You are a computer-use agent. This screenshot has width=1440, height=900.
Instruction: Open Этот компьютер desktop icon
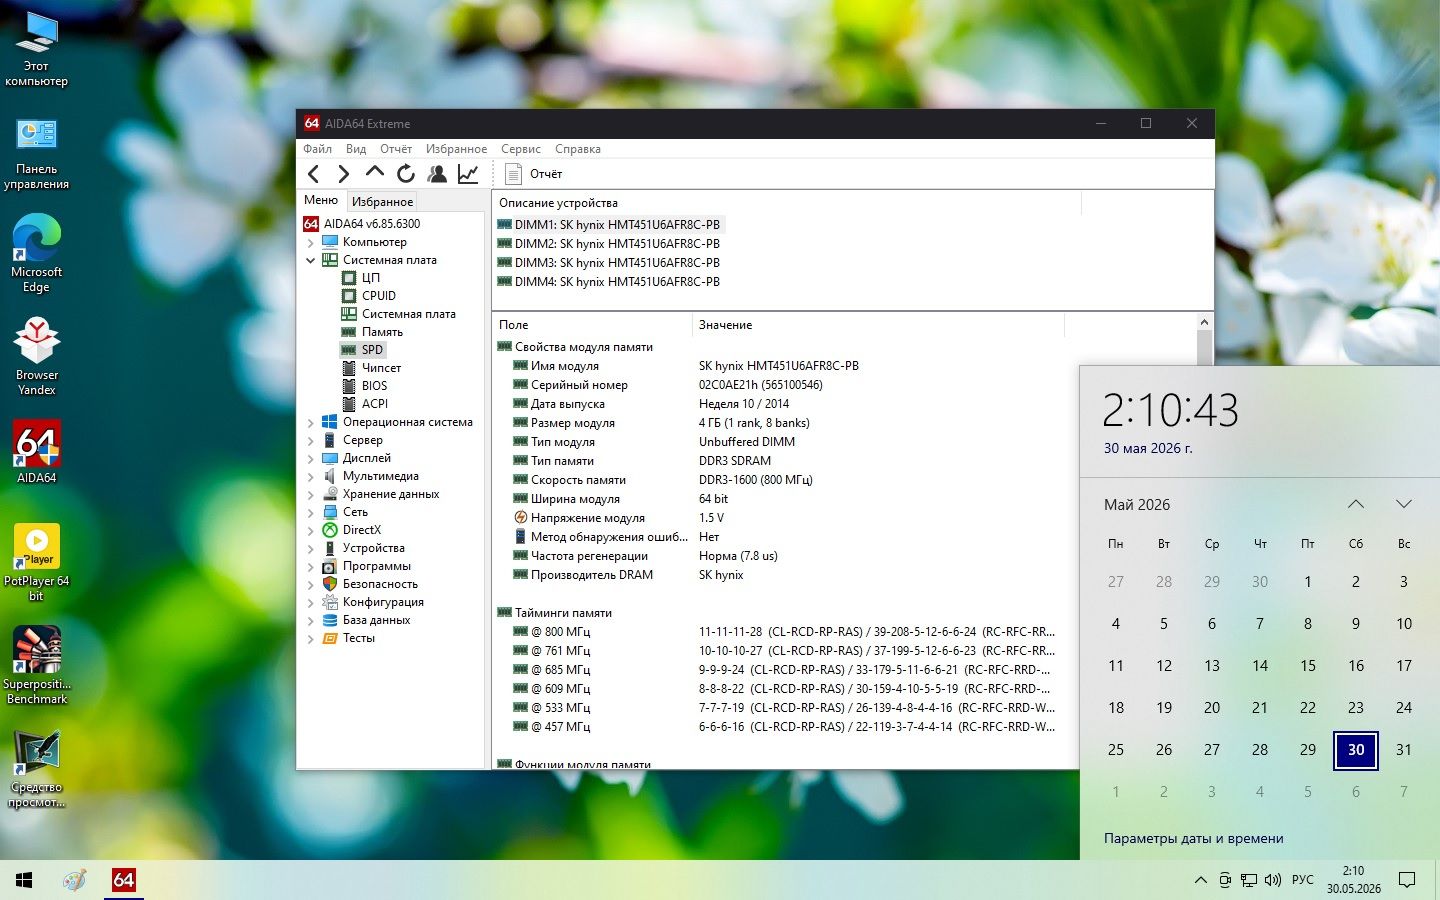[37, 50]
